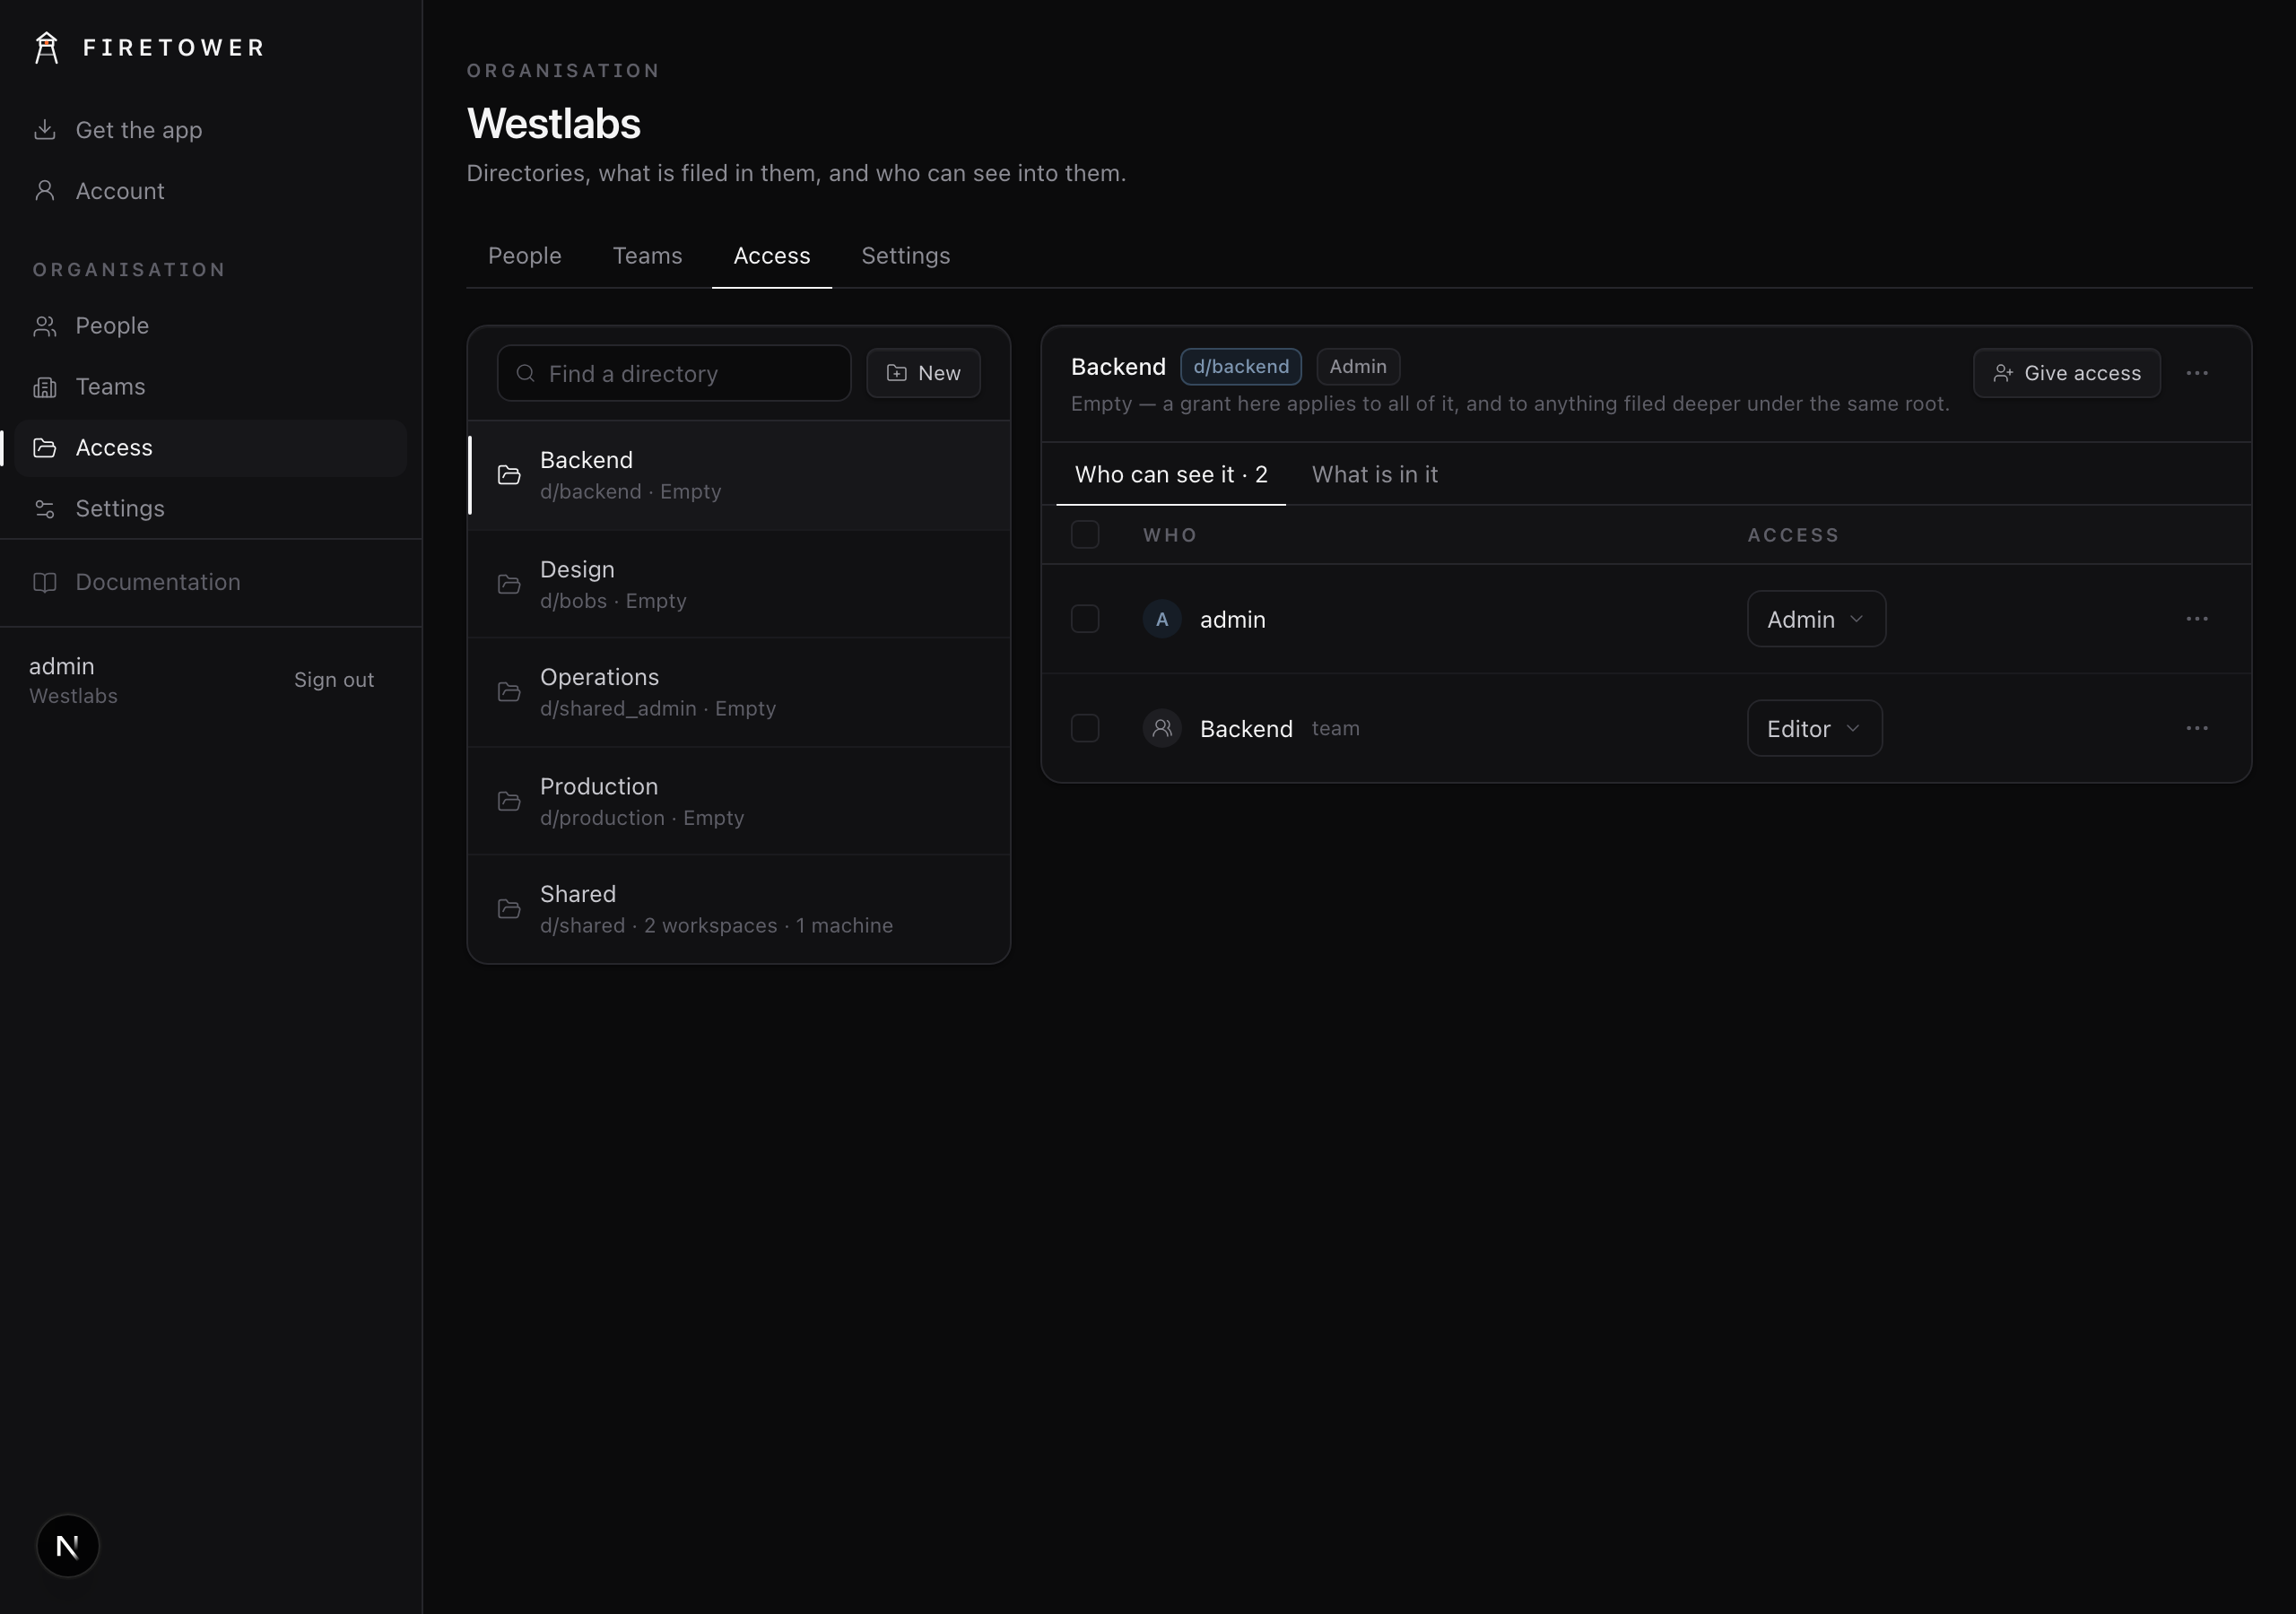
Task: Click the "d/shared_admin · Empty" subtitle text
Action: tap(658, 709)
